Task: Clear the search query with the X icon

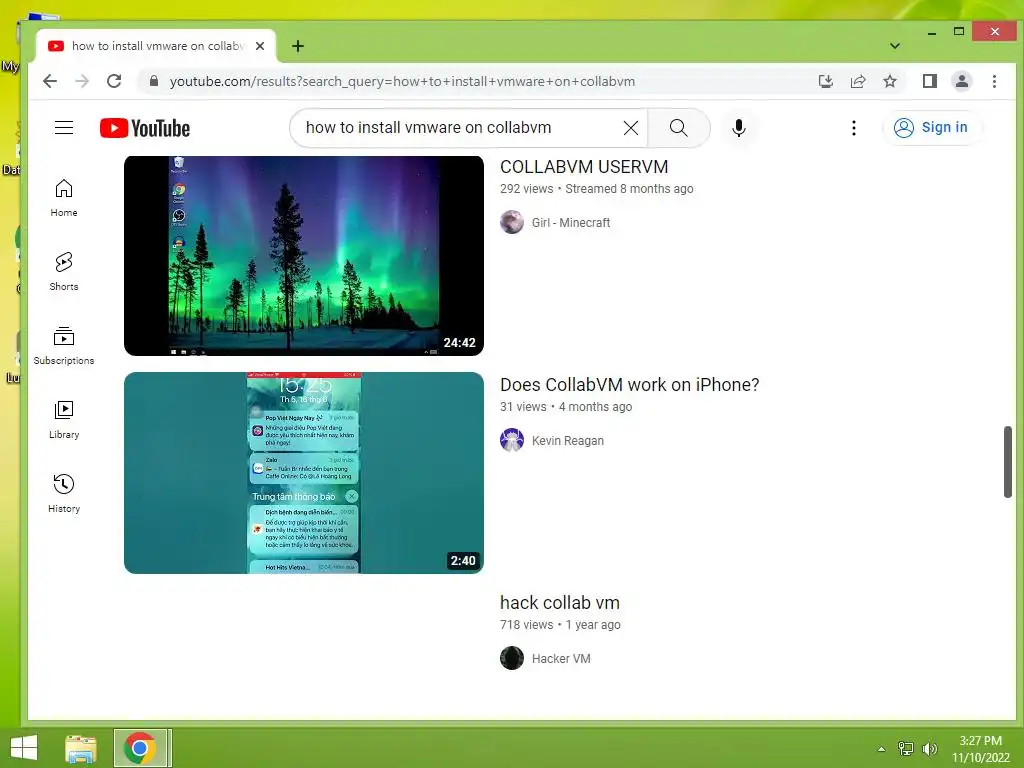Action: click(x=630, y=128)
